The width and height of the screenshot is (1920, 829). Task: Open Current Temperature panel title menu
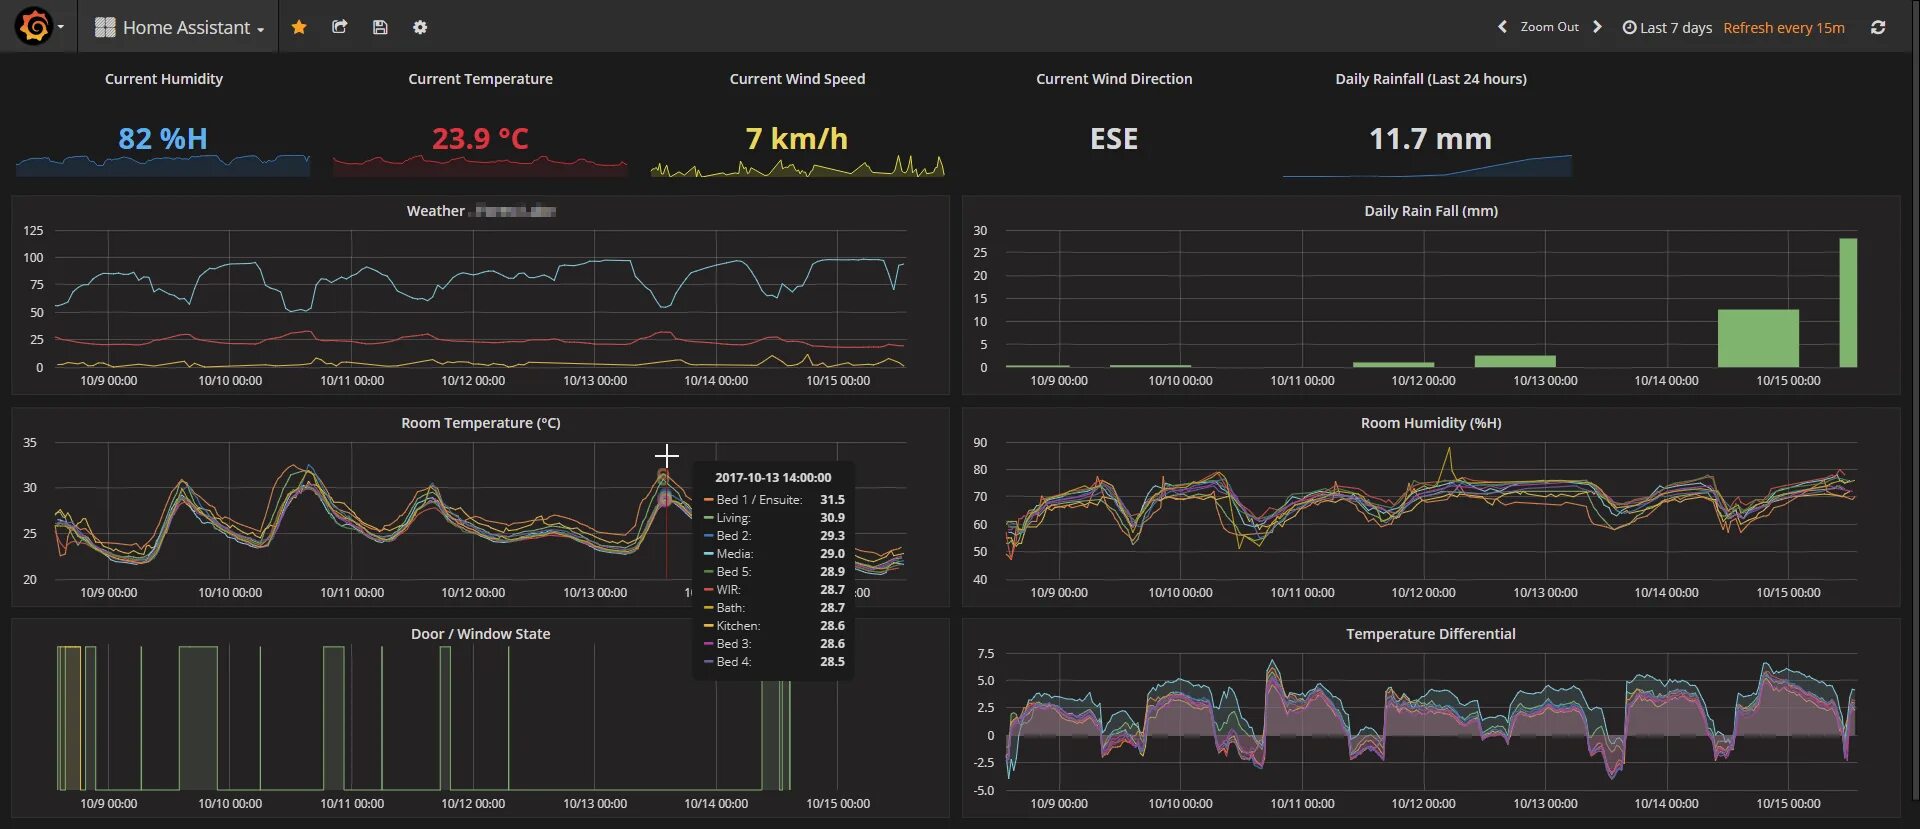(x=480, y=79)
